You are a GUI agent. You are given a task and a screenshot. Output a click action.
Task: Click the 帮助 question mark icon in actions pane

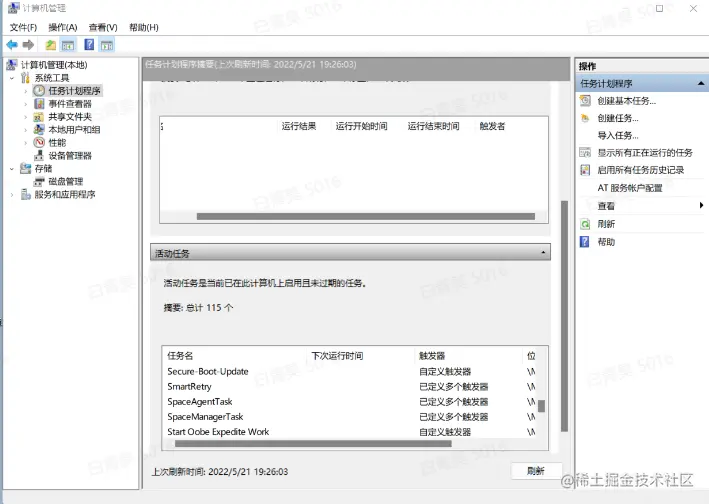coord(585,241)
